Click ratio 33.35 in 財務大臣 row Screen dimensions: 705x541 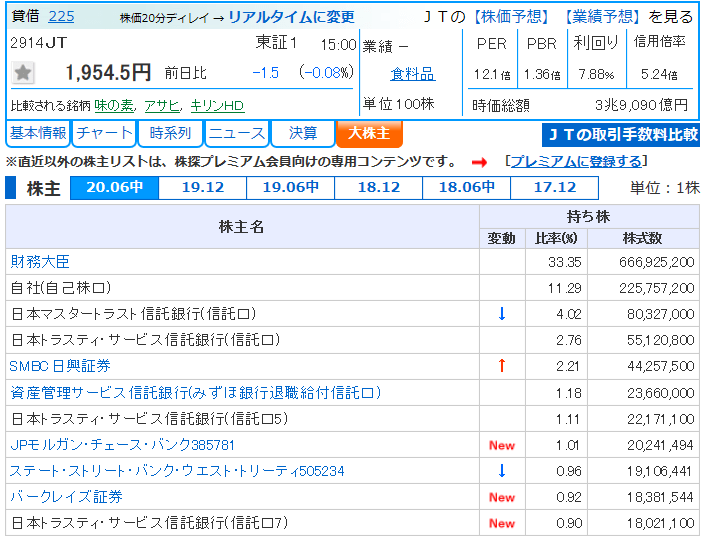[x=565, y=262]
